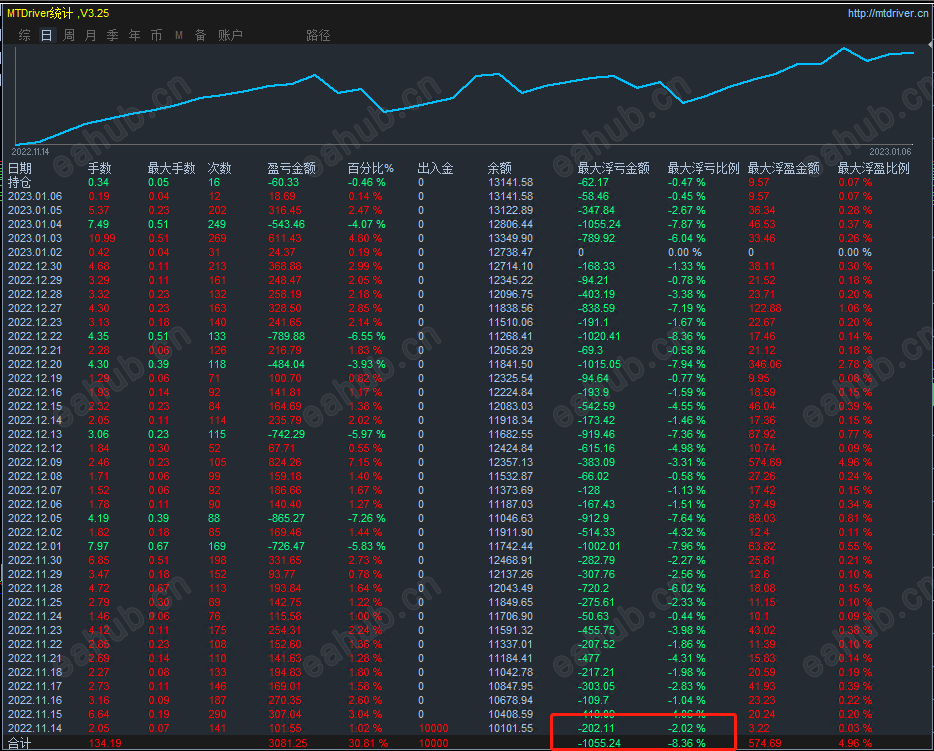Click the M tab icon
Screen dimensions: 934x751
pyautogui.click(x=179, y=36)
